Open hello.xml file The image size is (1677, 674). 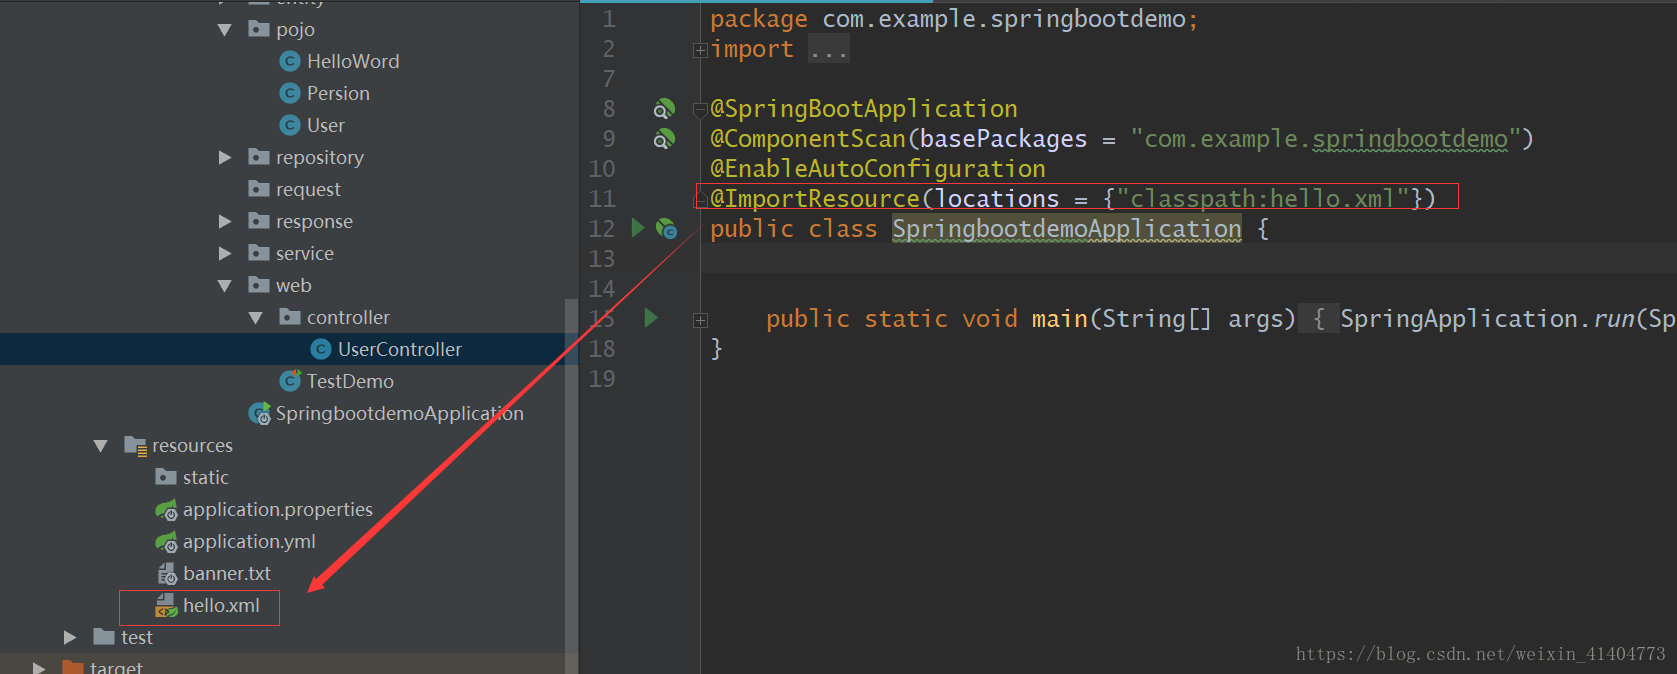point(221,605)
